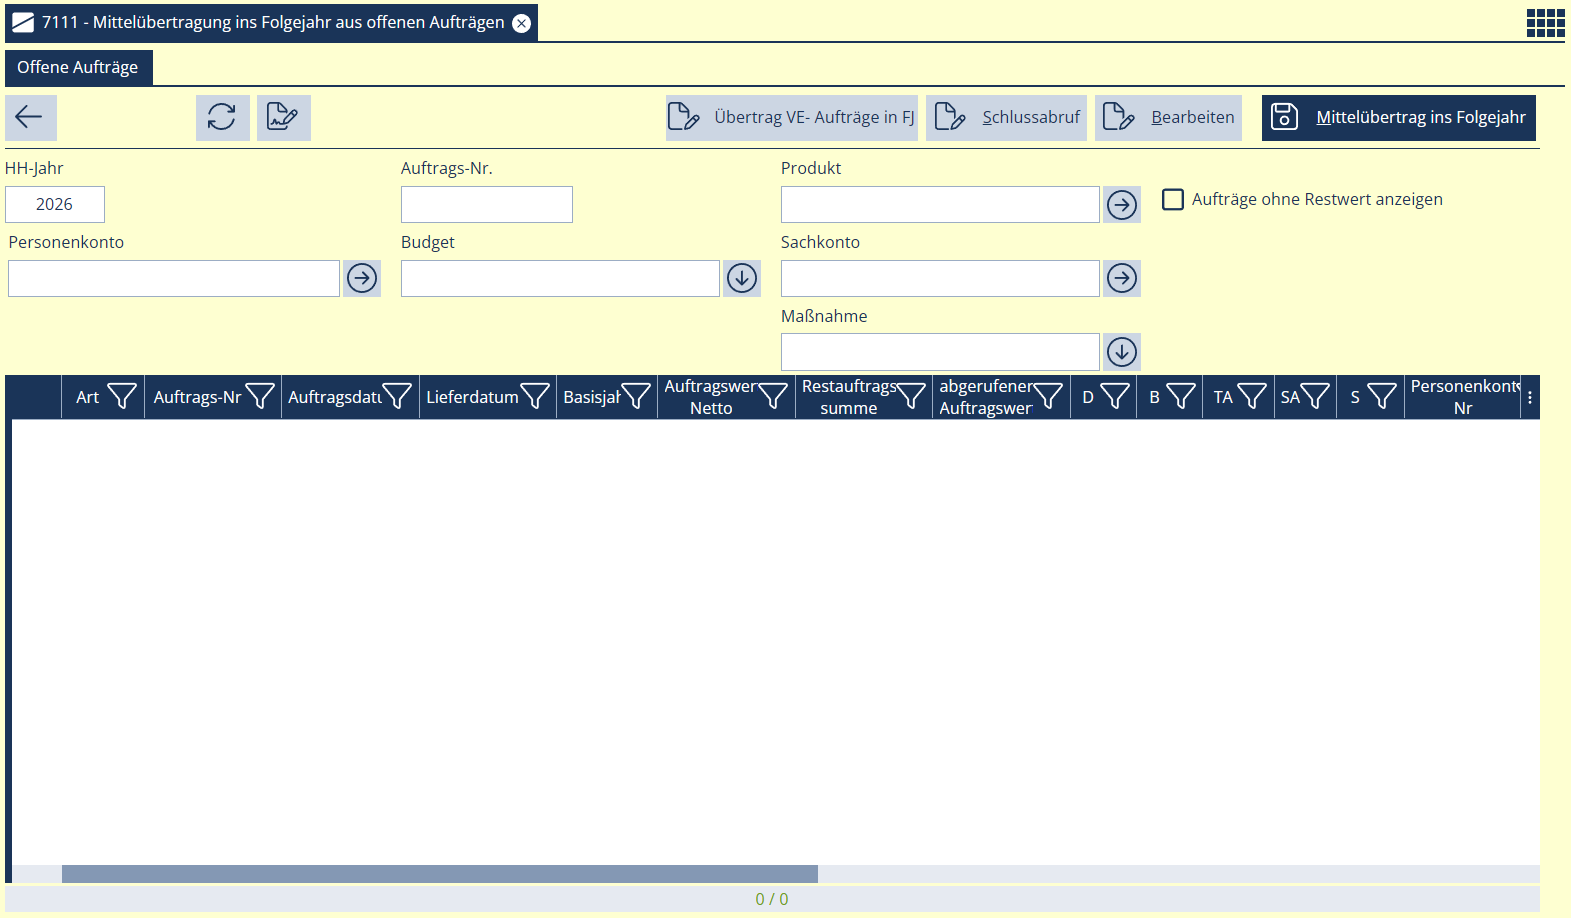Filter the Lieferdatum column
1571x918 pixels.
[535, 397]
